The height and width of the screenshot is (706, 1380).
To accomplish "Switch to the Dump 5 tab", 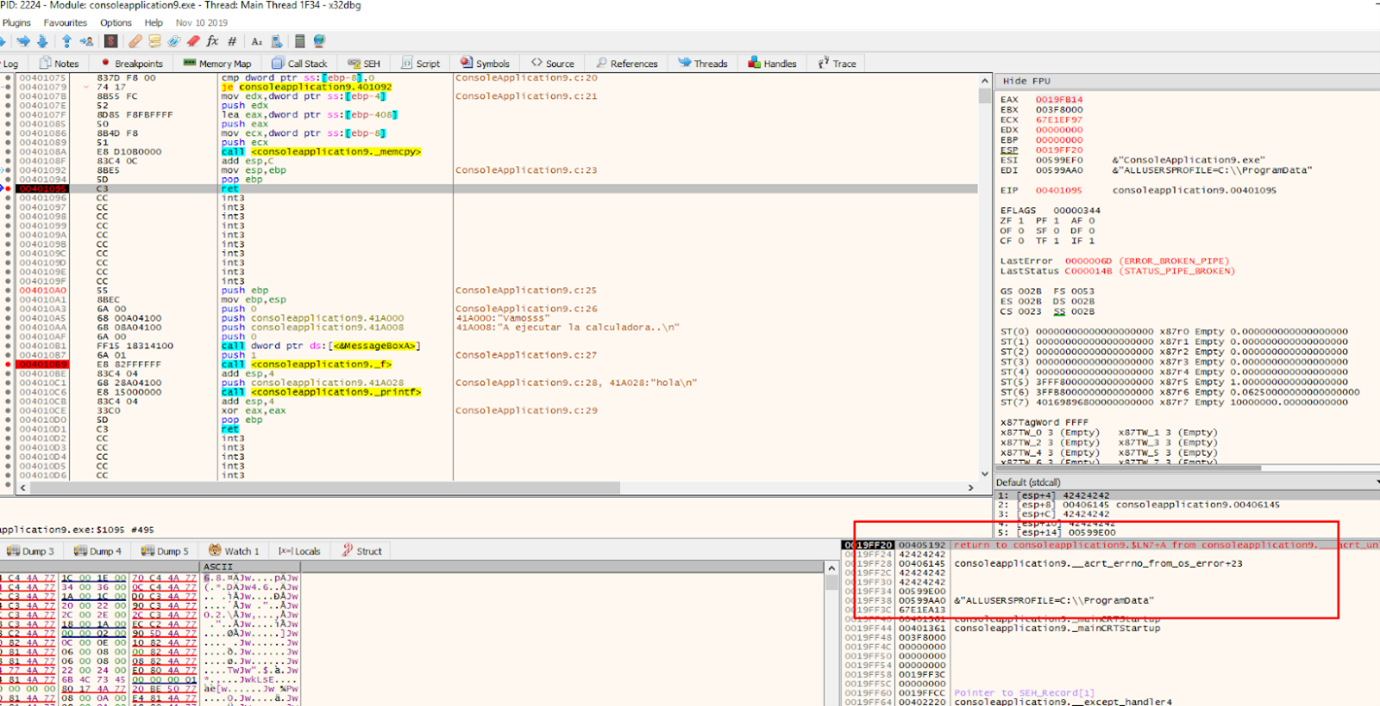I will pyautogui.click(x=162, y=551).
